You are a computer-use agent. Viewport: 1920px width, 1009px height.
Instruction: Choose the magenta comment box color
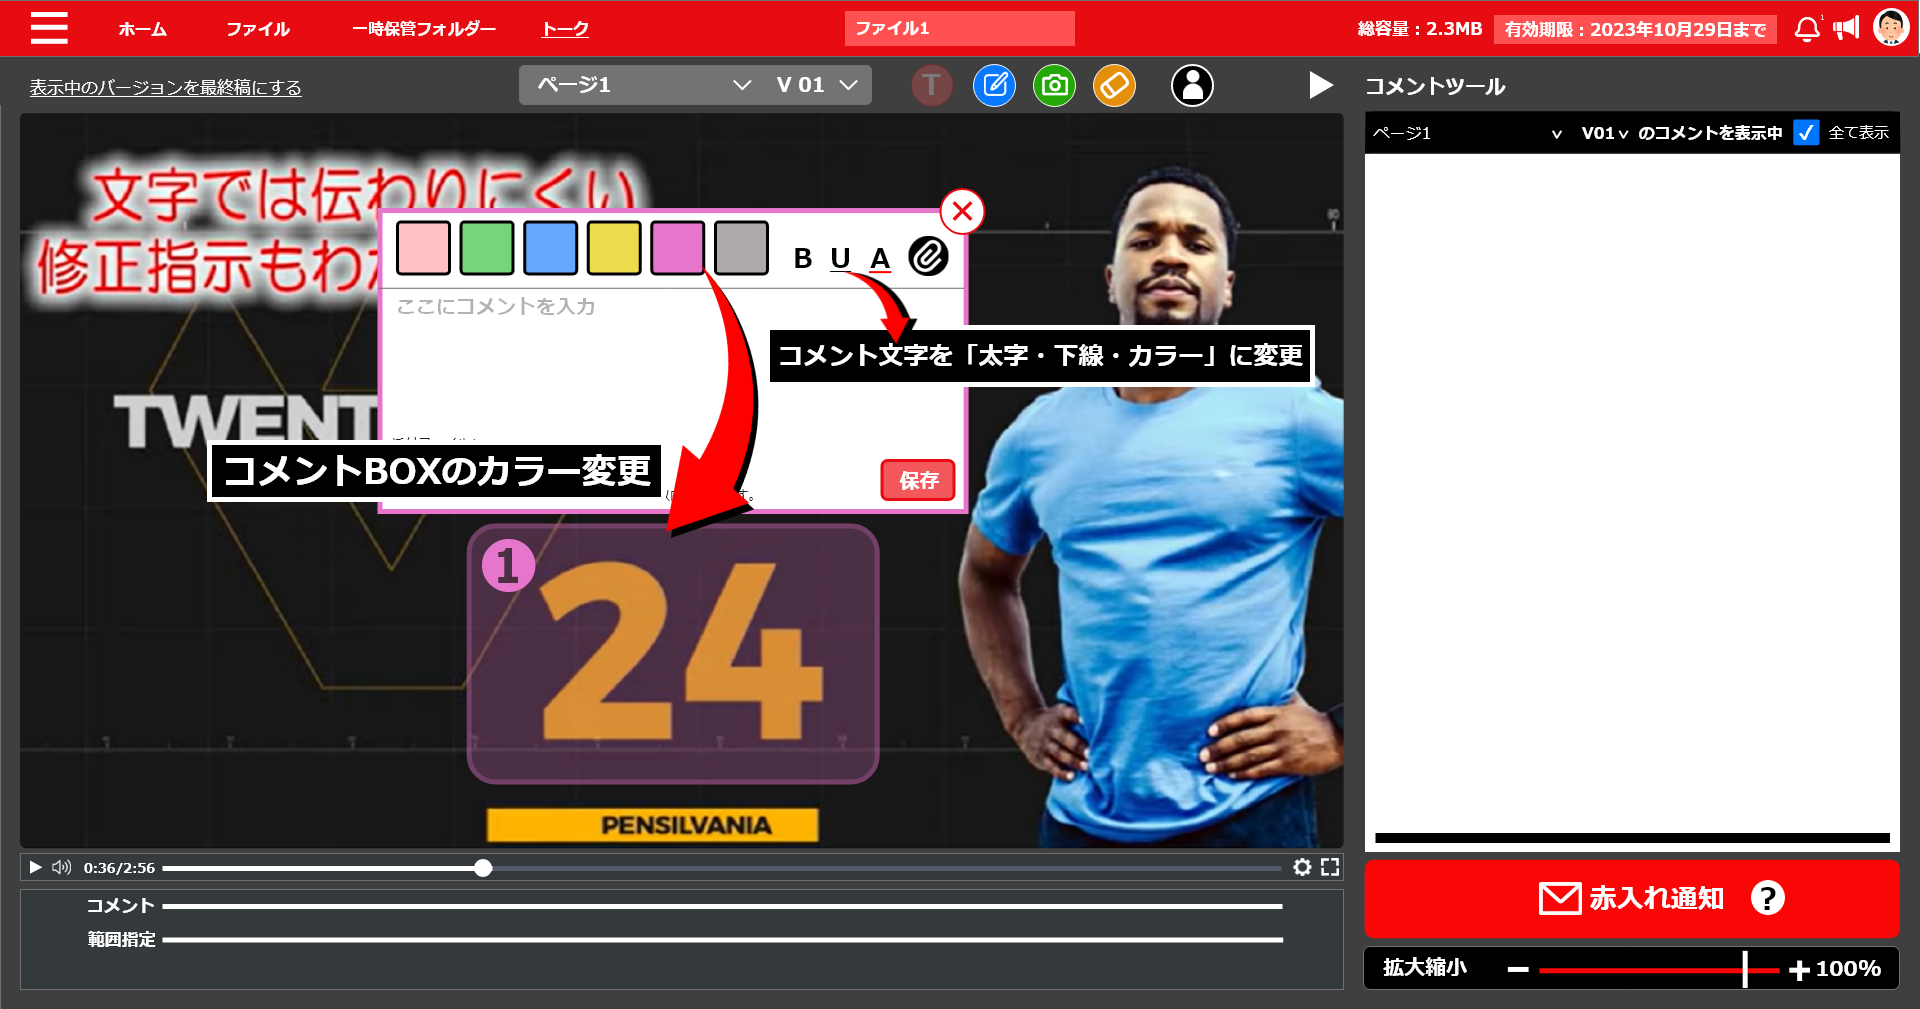(x=678, y=248)
